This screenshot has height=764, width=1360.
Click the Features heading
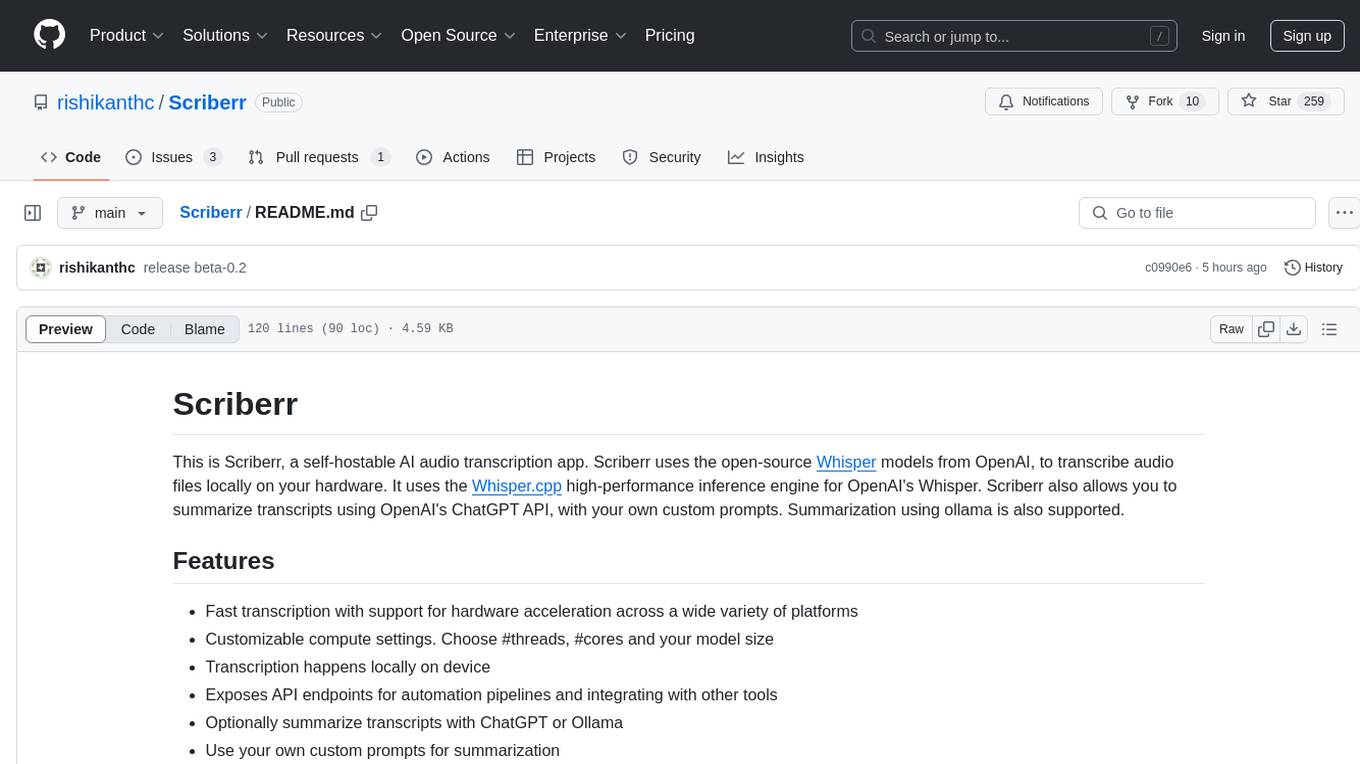pos(224,561)
